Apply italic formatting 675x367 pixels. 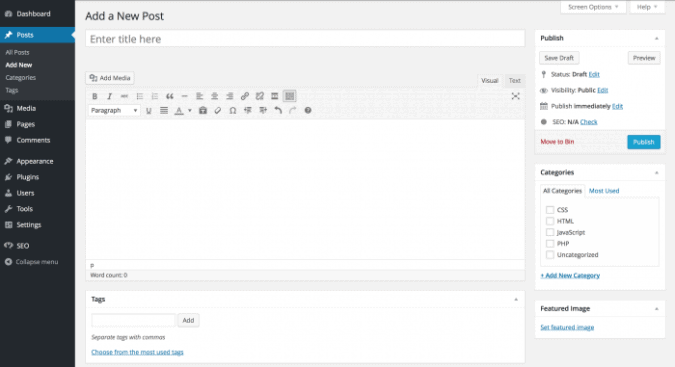point(109,96)
